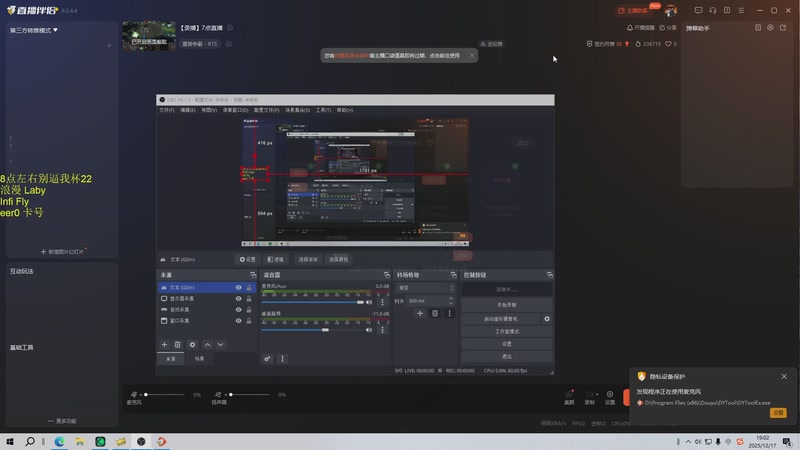Viewport: 800px width, 450px height.
Task: Show hidden system tray icons chevron
Action: point(688,442)
